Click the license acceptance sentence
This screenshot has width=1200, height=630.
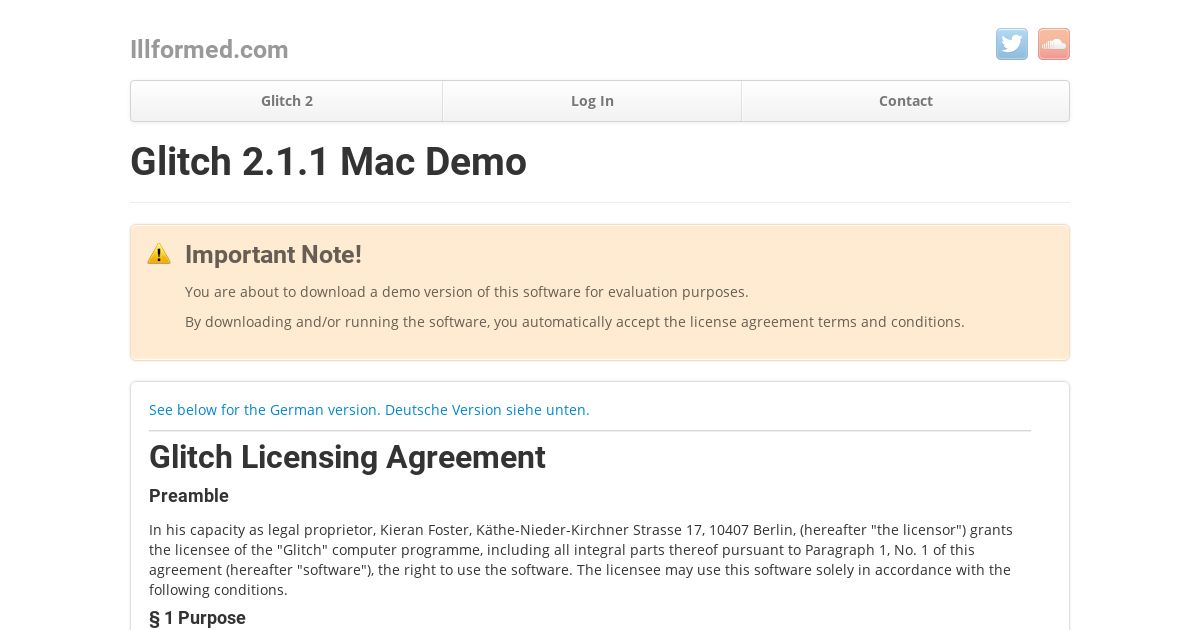click(x=575, y=322)
